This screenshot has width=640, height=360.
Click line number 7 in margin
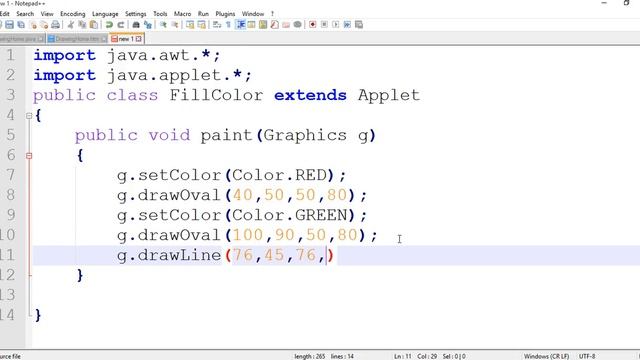tap(10, 175)
